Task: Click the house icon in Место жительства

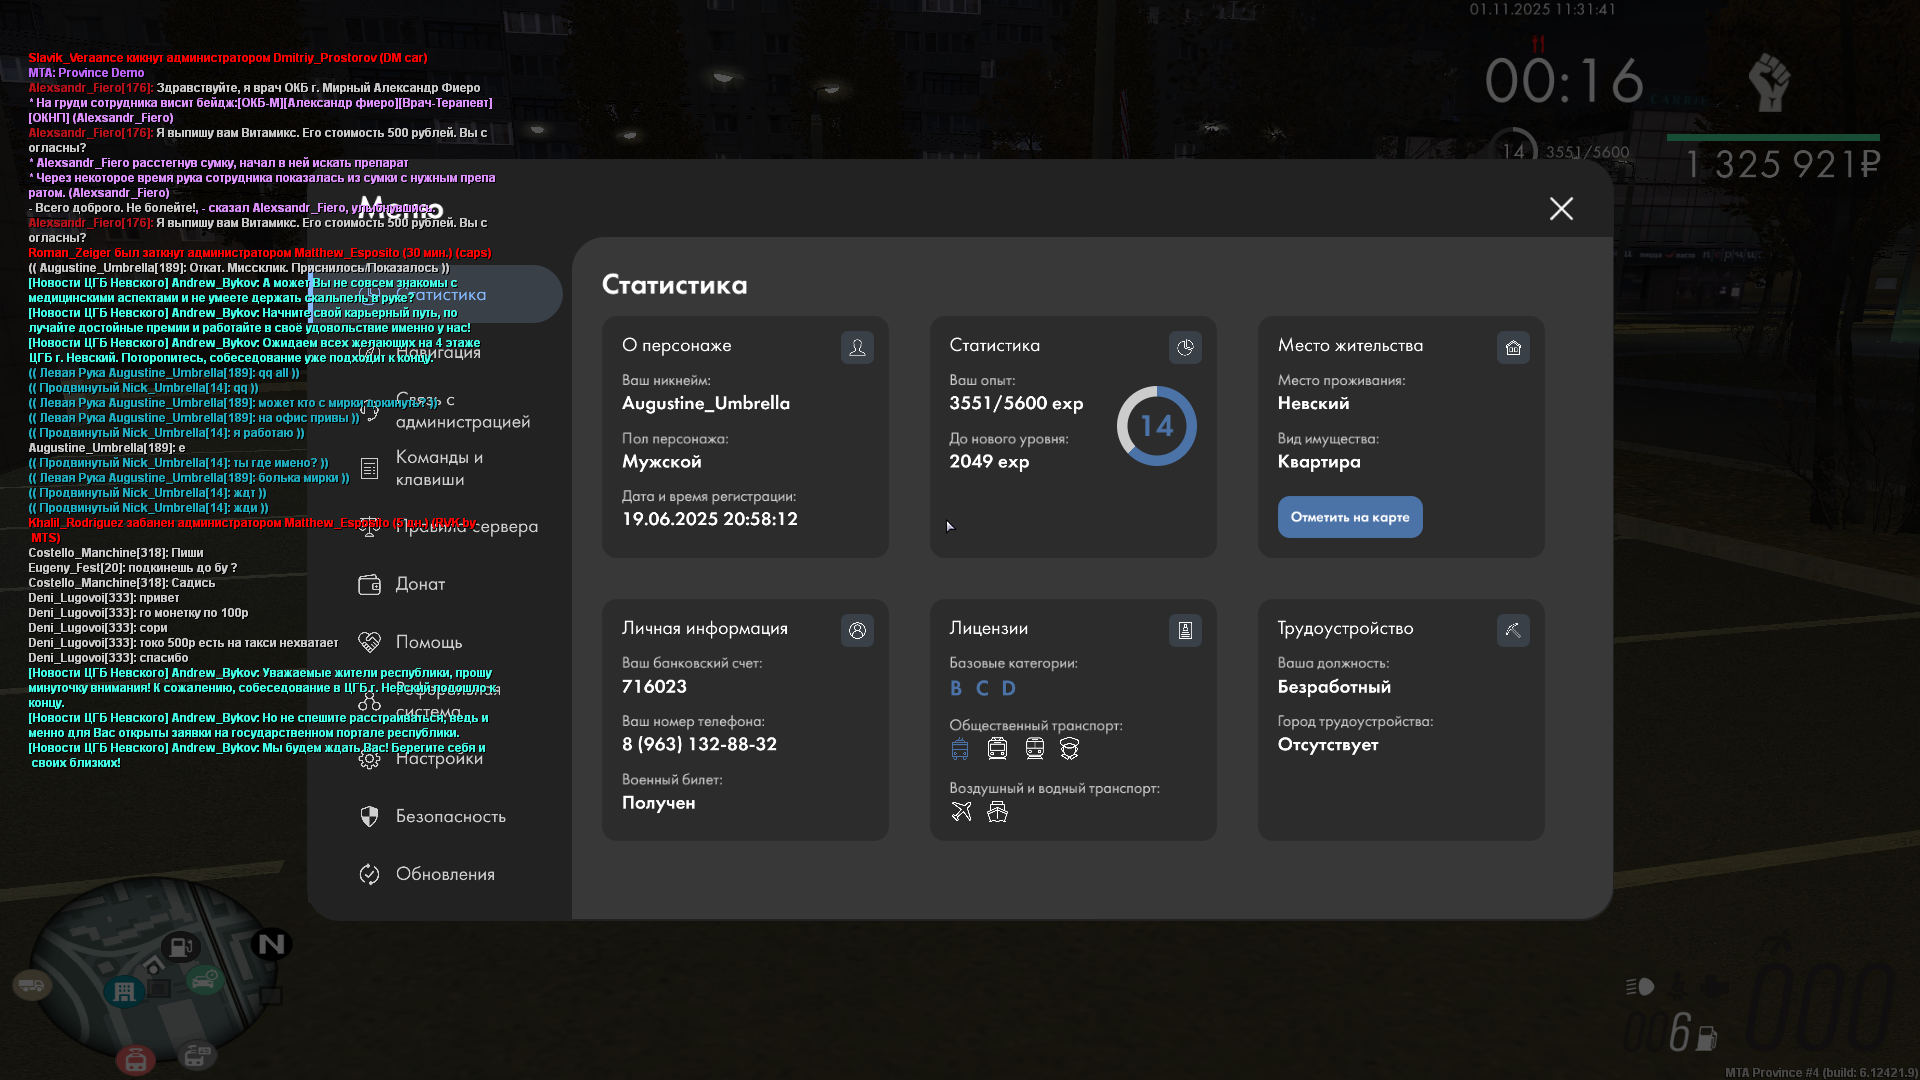Action: 1513,347
